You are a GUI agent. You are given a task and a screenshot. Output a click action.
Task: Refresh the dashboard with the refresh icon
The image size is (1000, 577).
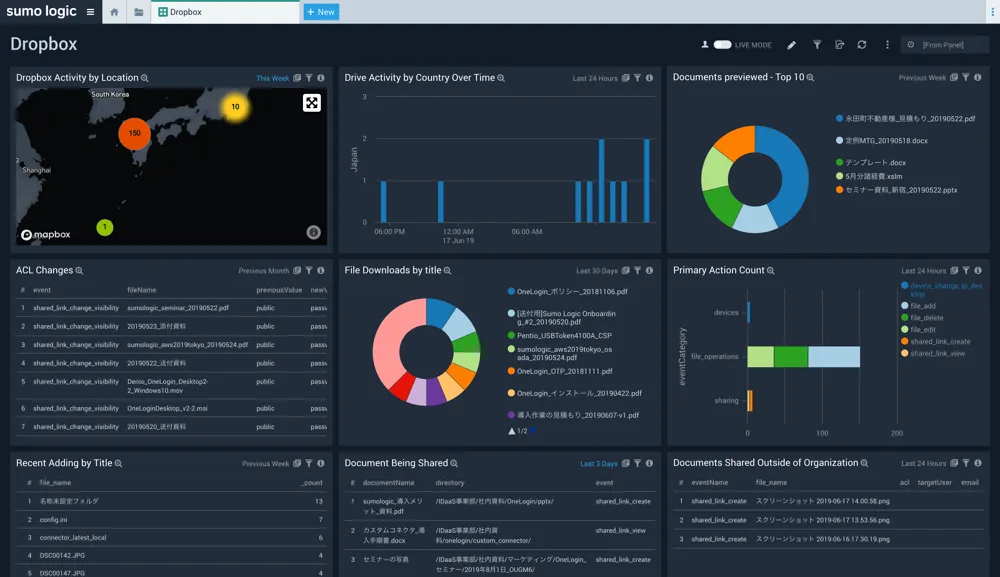[x=862, y=45]
